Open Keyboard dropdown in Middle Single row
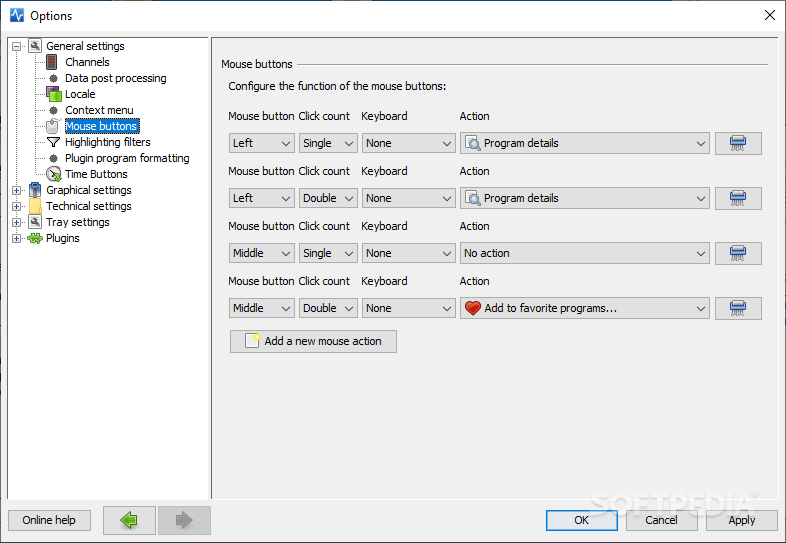 tap(409, 253)
